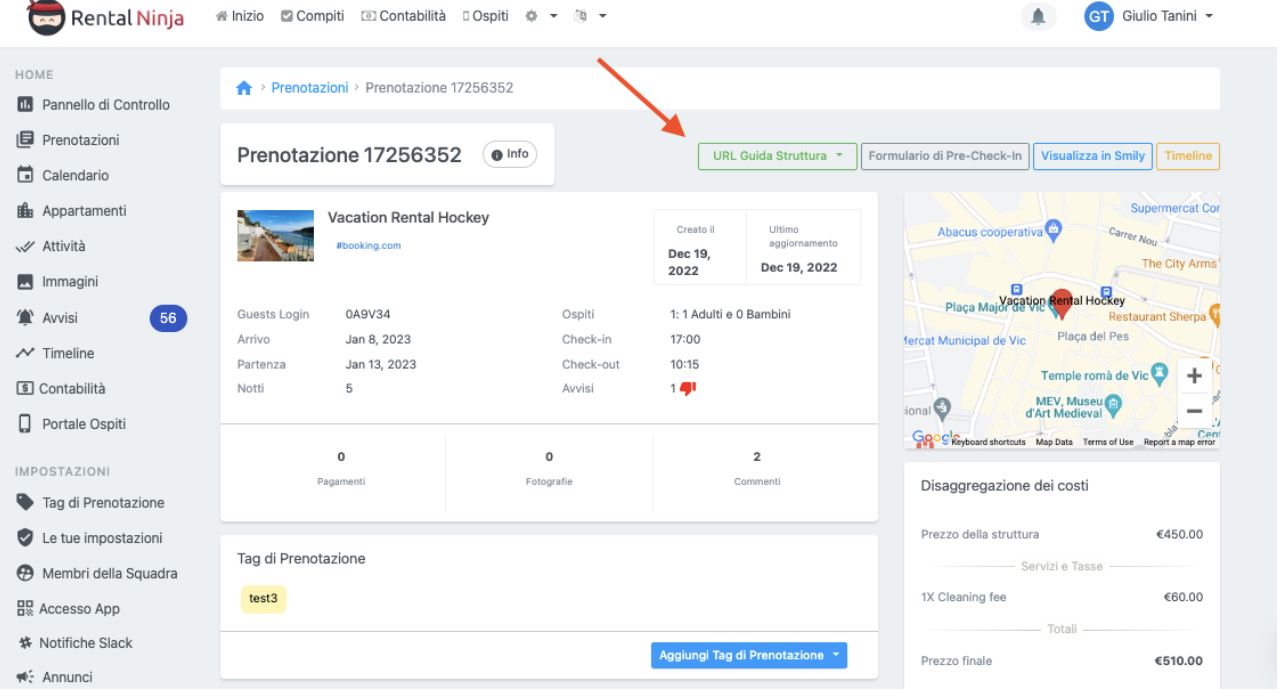Click the yellow test3 booking tag

[x=263, y=599]
